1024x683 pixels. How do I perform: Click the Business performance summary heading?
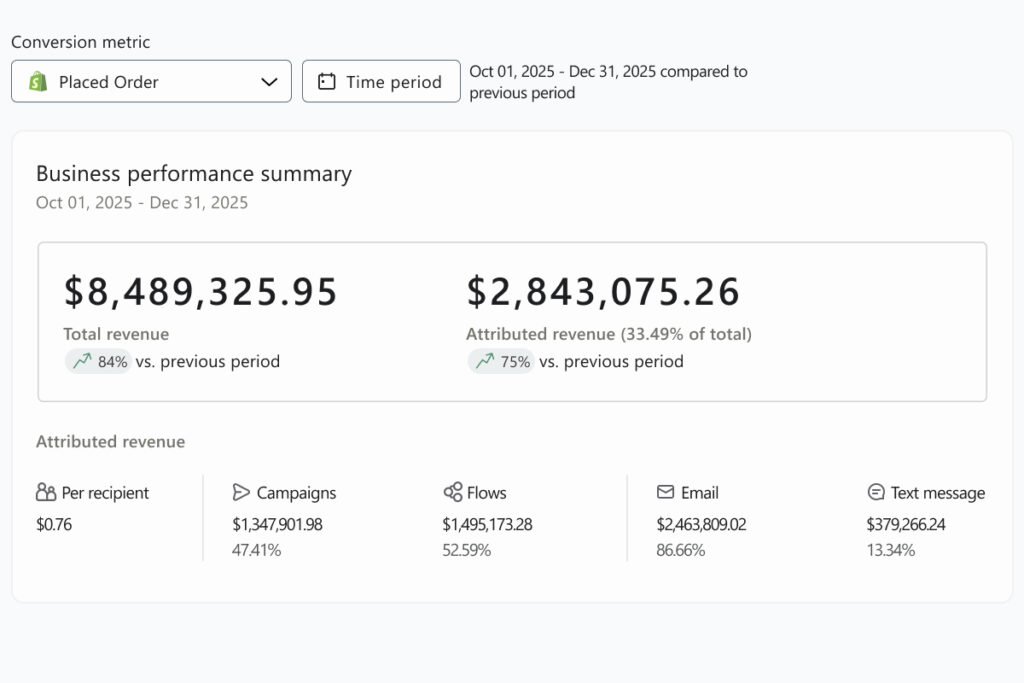click(193, 173)
